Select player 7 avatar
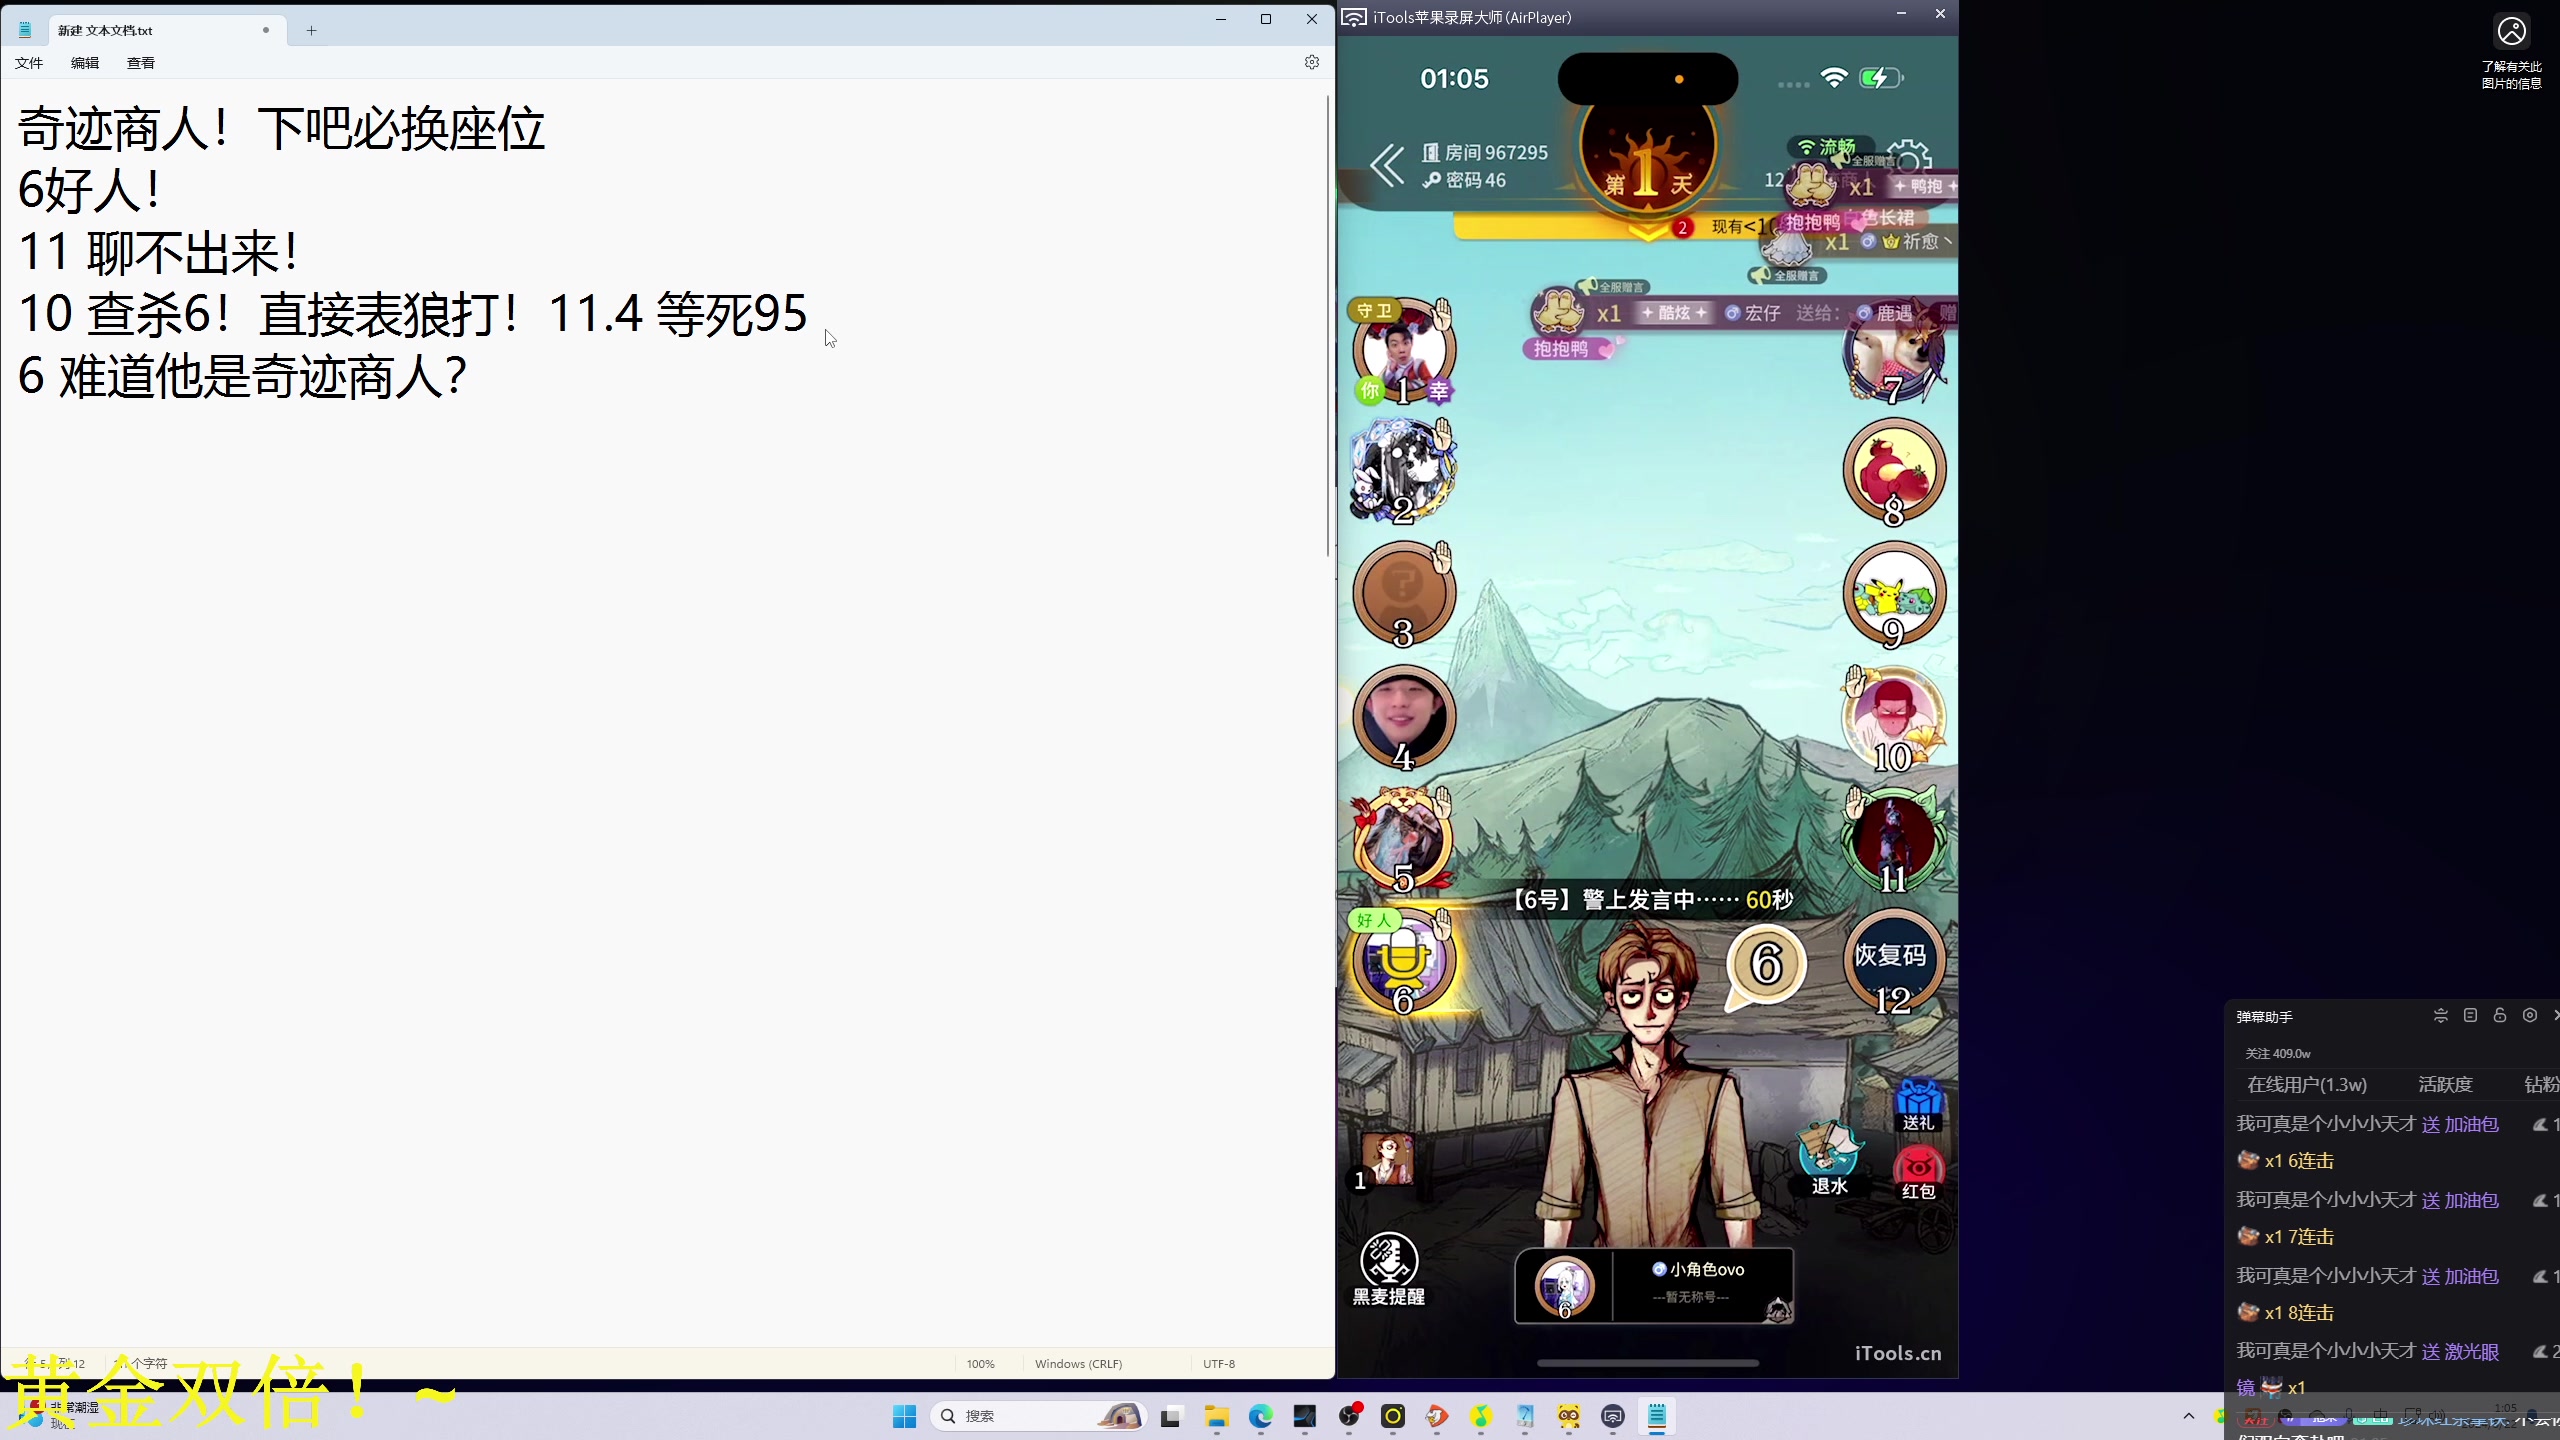 pos(1894,351)
